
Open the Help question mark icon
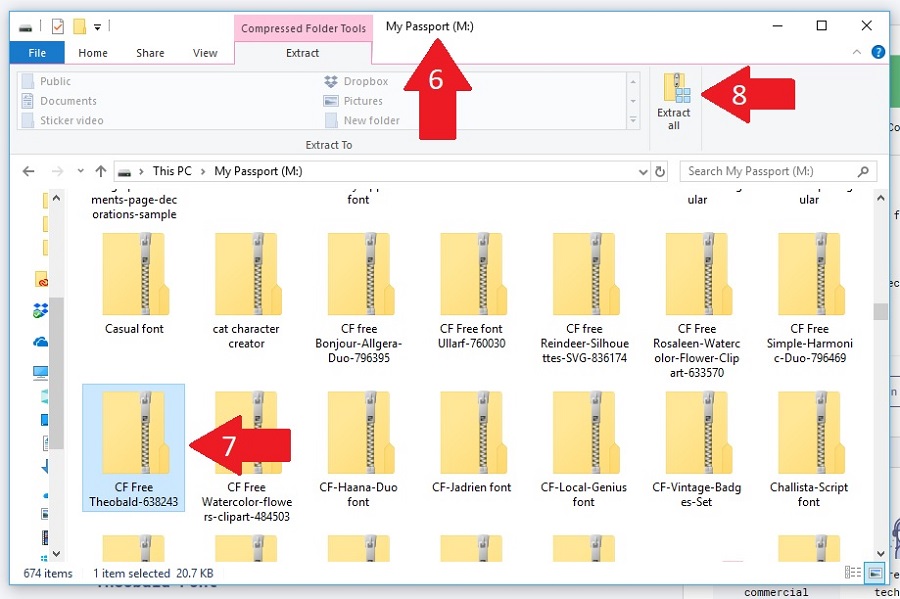(878, 53)
